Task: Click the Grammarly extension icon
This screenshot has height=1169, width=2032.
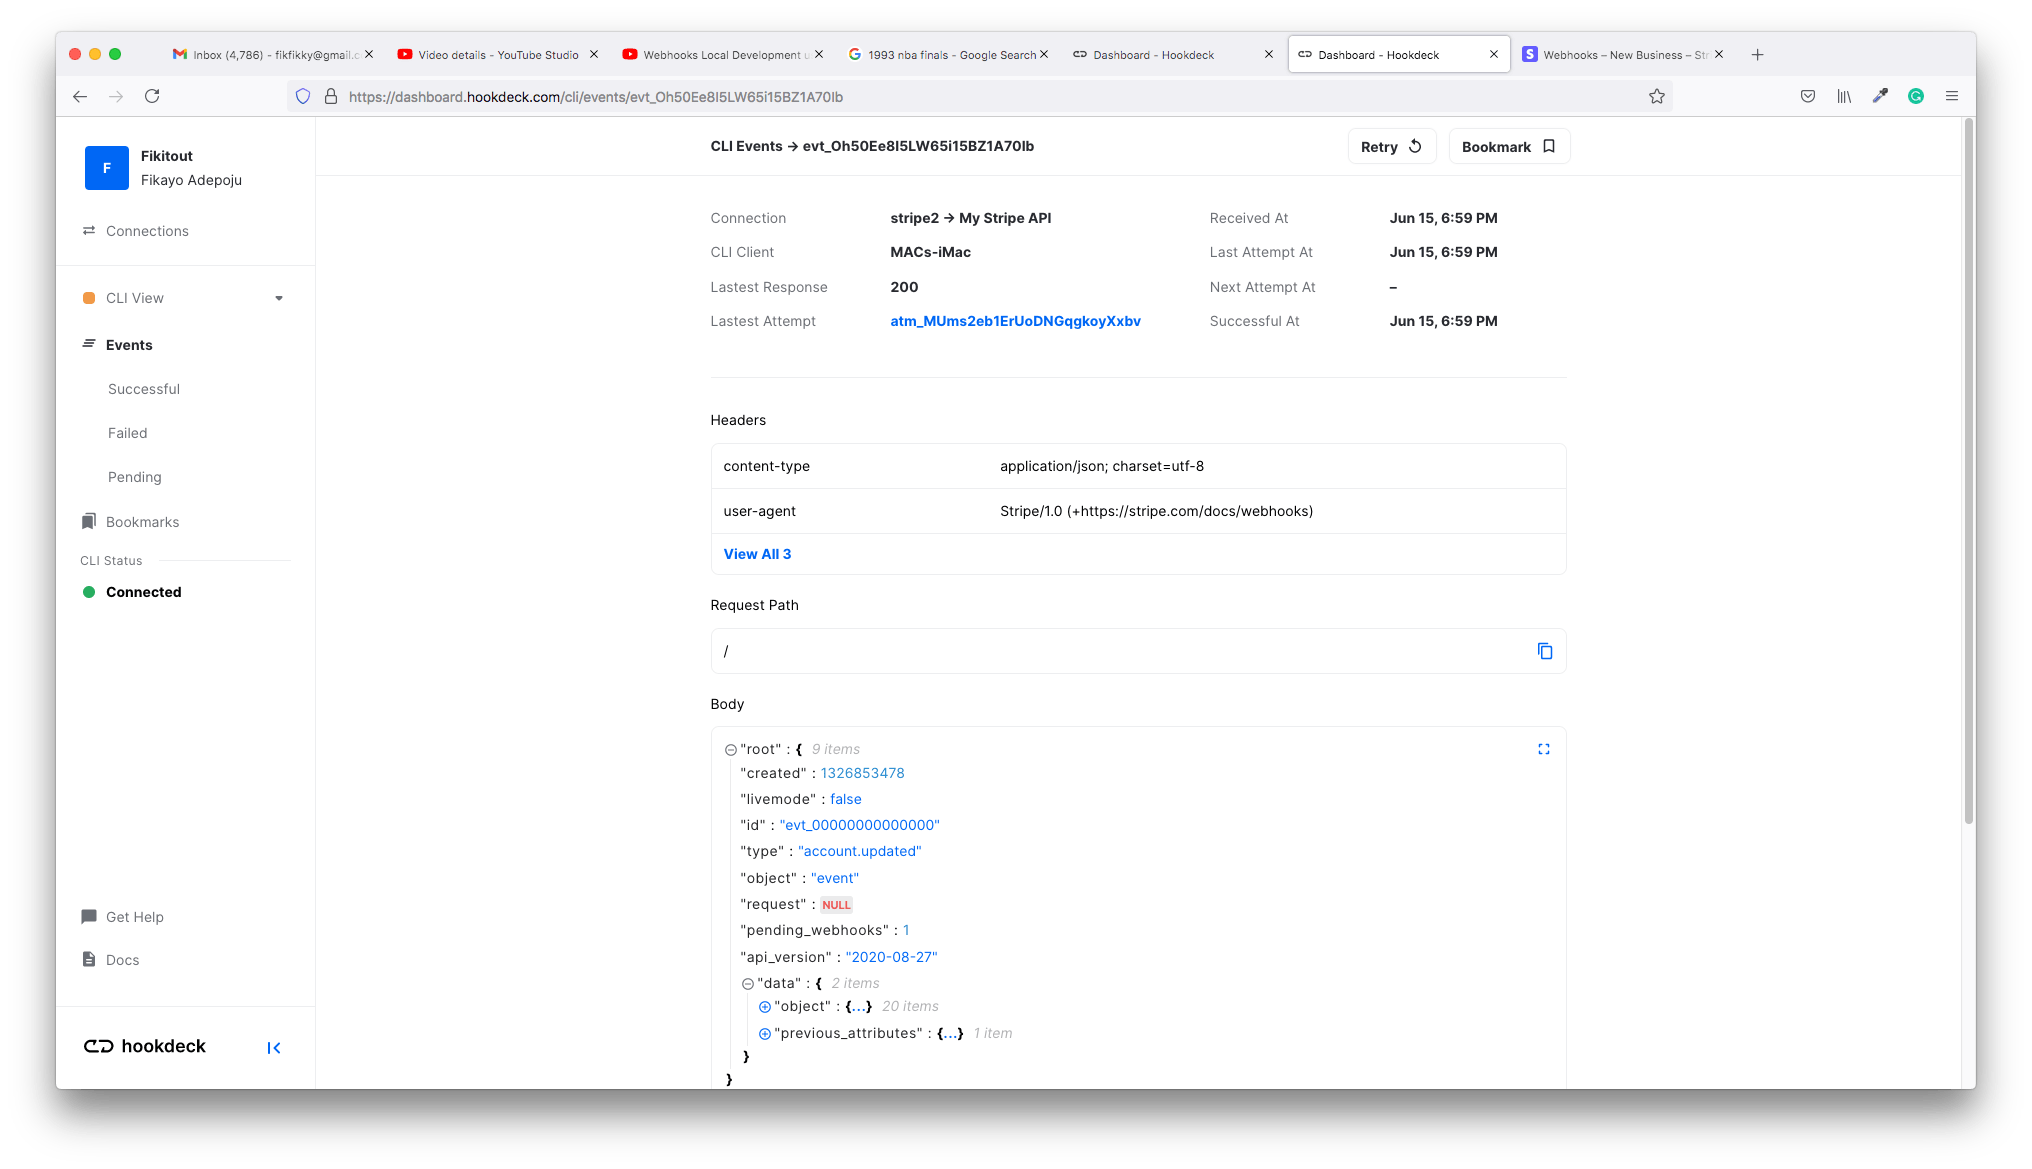Action: (x=1916, y=96)
